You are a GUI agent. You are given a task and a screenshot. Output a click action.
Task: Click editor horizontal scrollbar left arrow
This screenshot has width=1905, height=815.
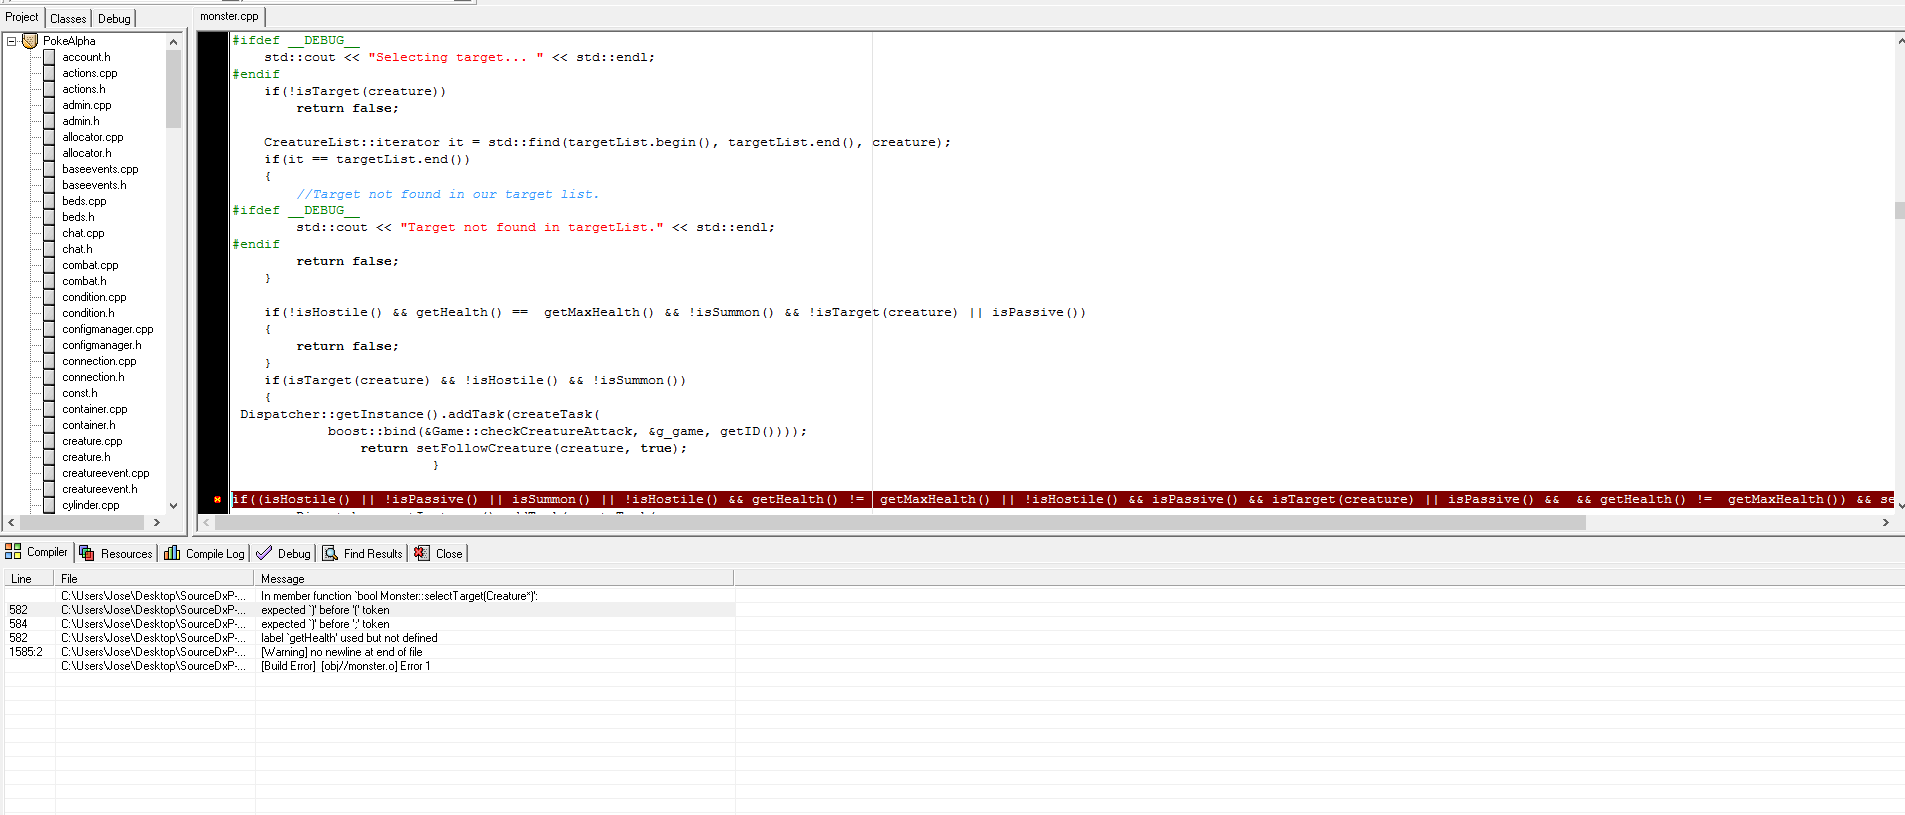click(207, 522)
